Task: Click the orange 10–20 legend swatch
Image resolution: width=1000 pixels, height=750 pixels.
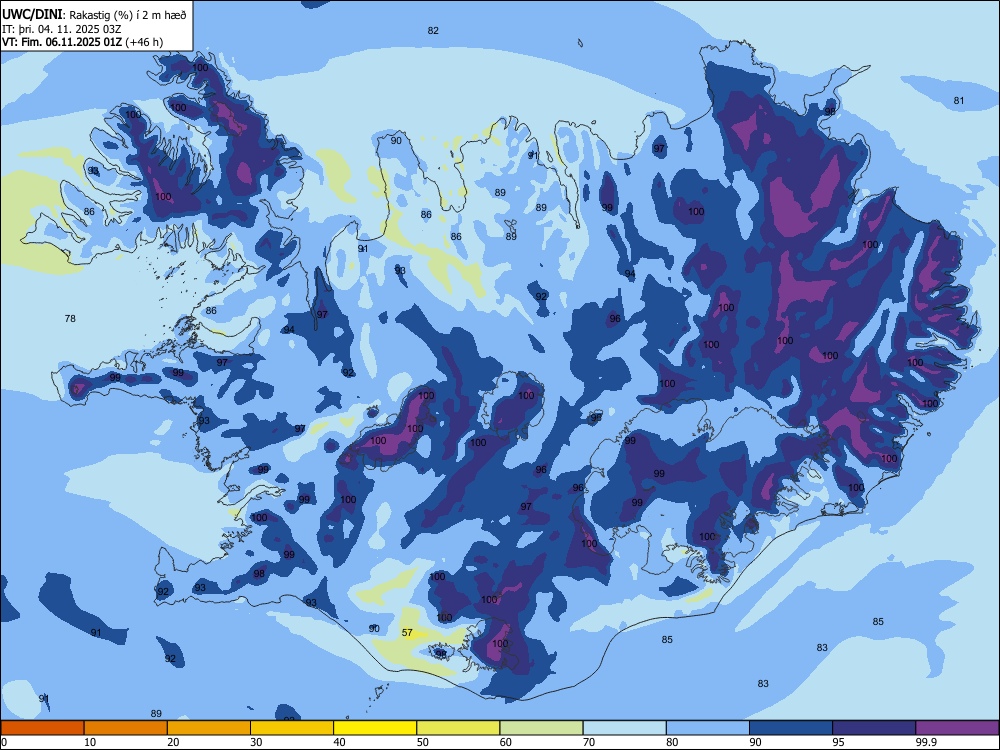Action: pos(126,728)
